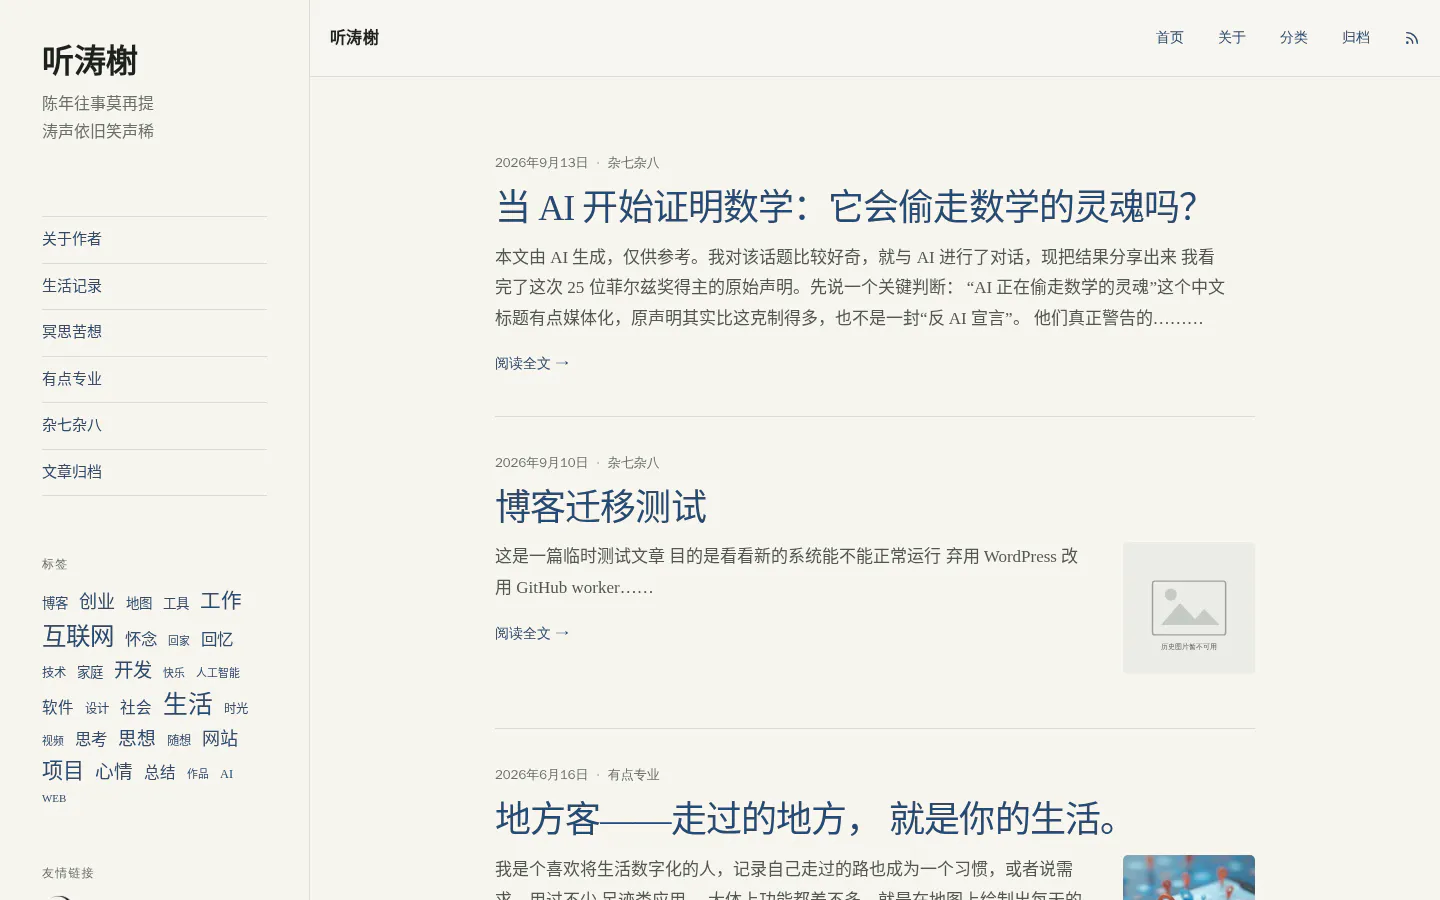Open the 博客迁移测试 article title

[601, 507]
